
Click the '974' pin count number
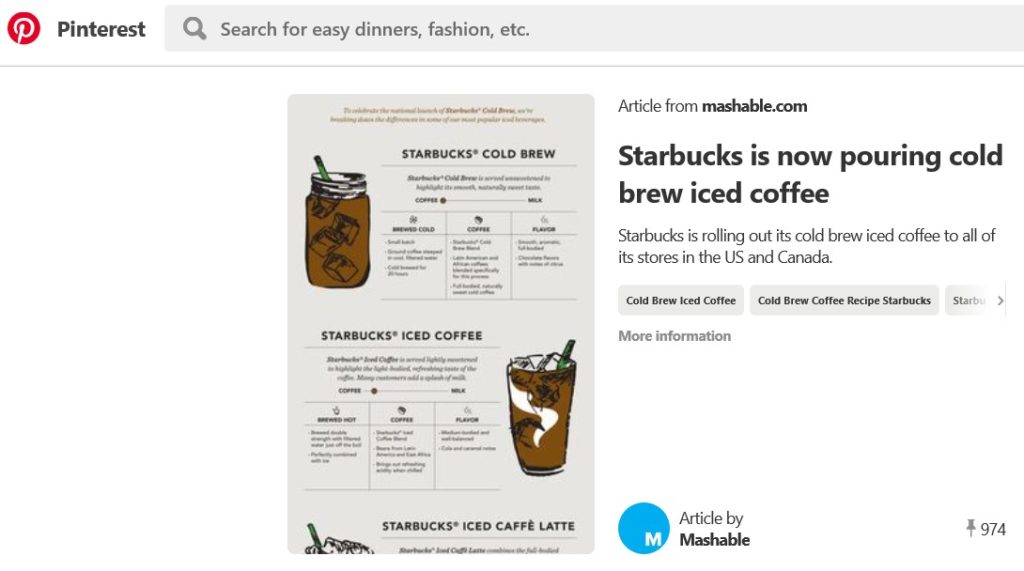tap(993, 529)
